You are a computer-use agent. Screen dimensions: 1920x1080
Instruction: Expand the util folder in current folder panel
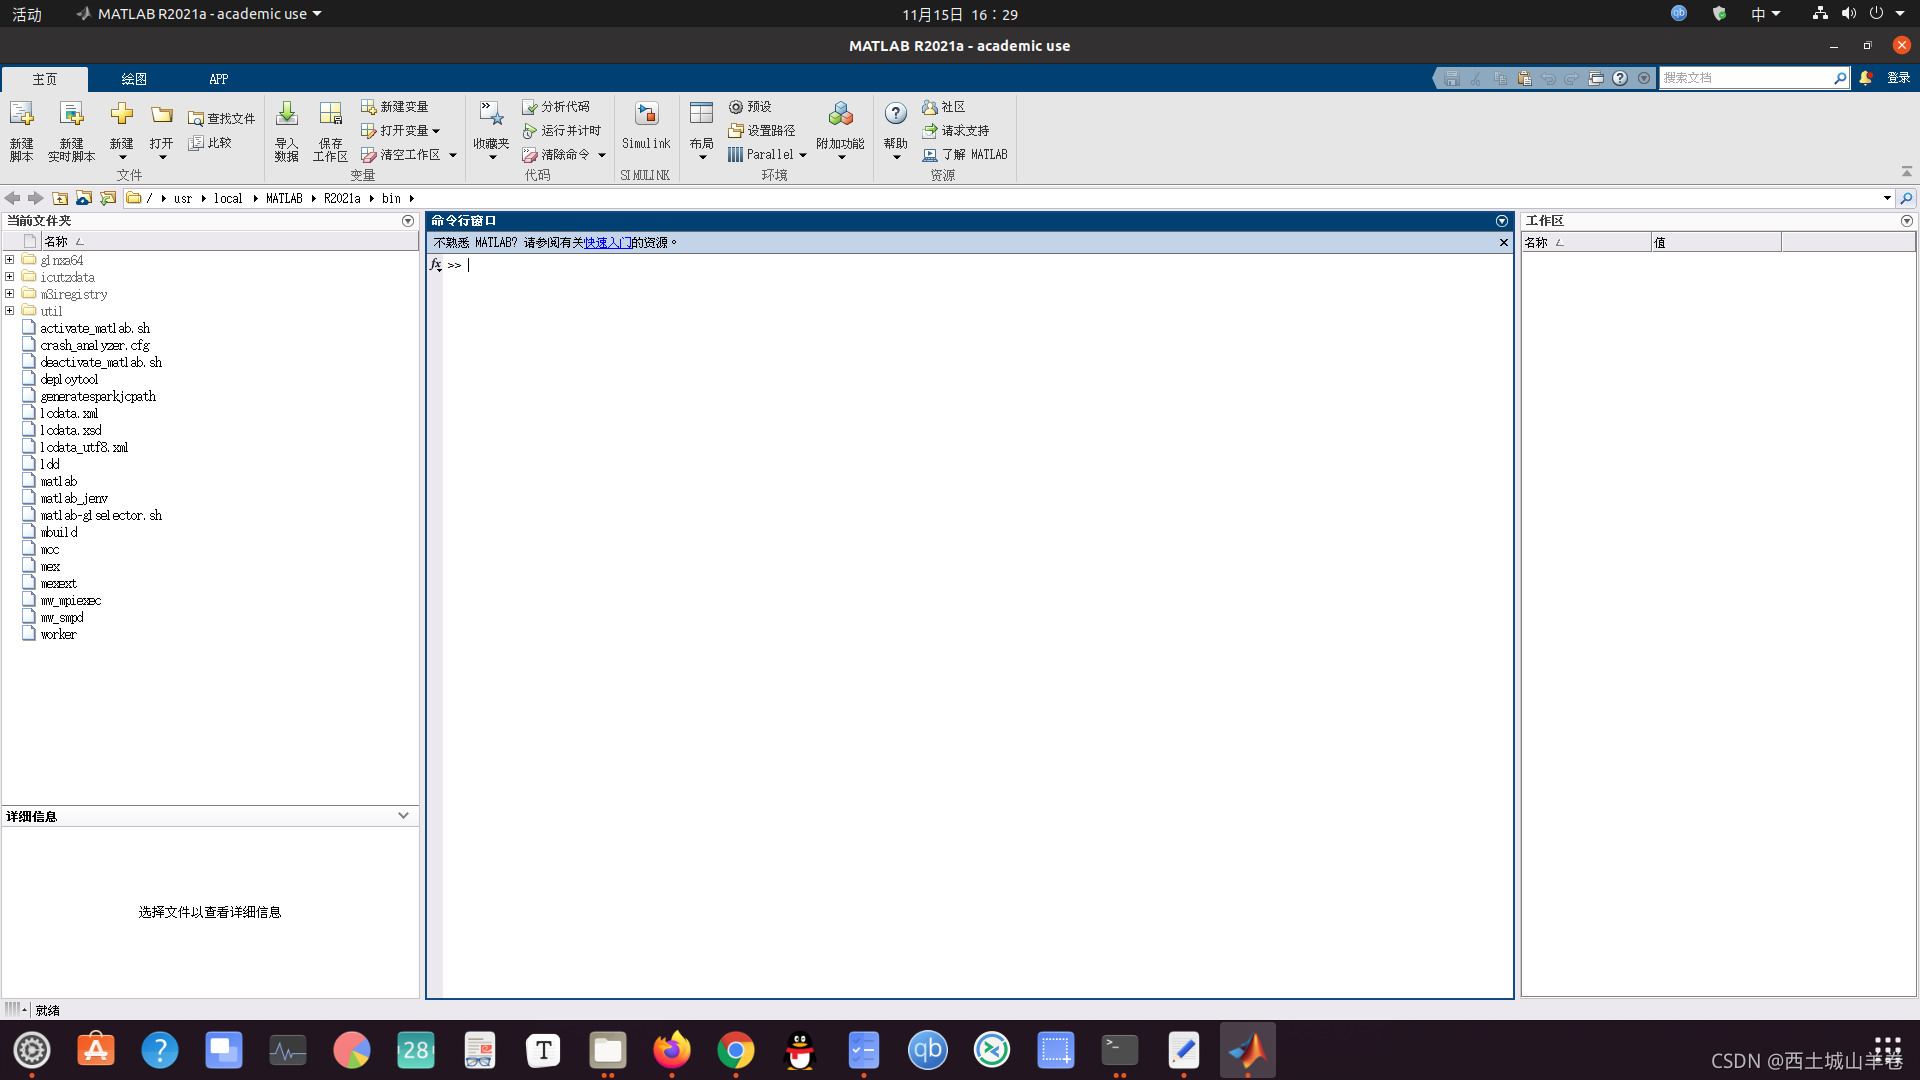coord(10,310)
